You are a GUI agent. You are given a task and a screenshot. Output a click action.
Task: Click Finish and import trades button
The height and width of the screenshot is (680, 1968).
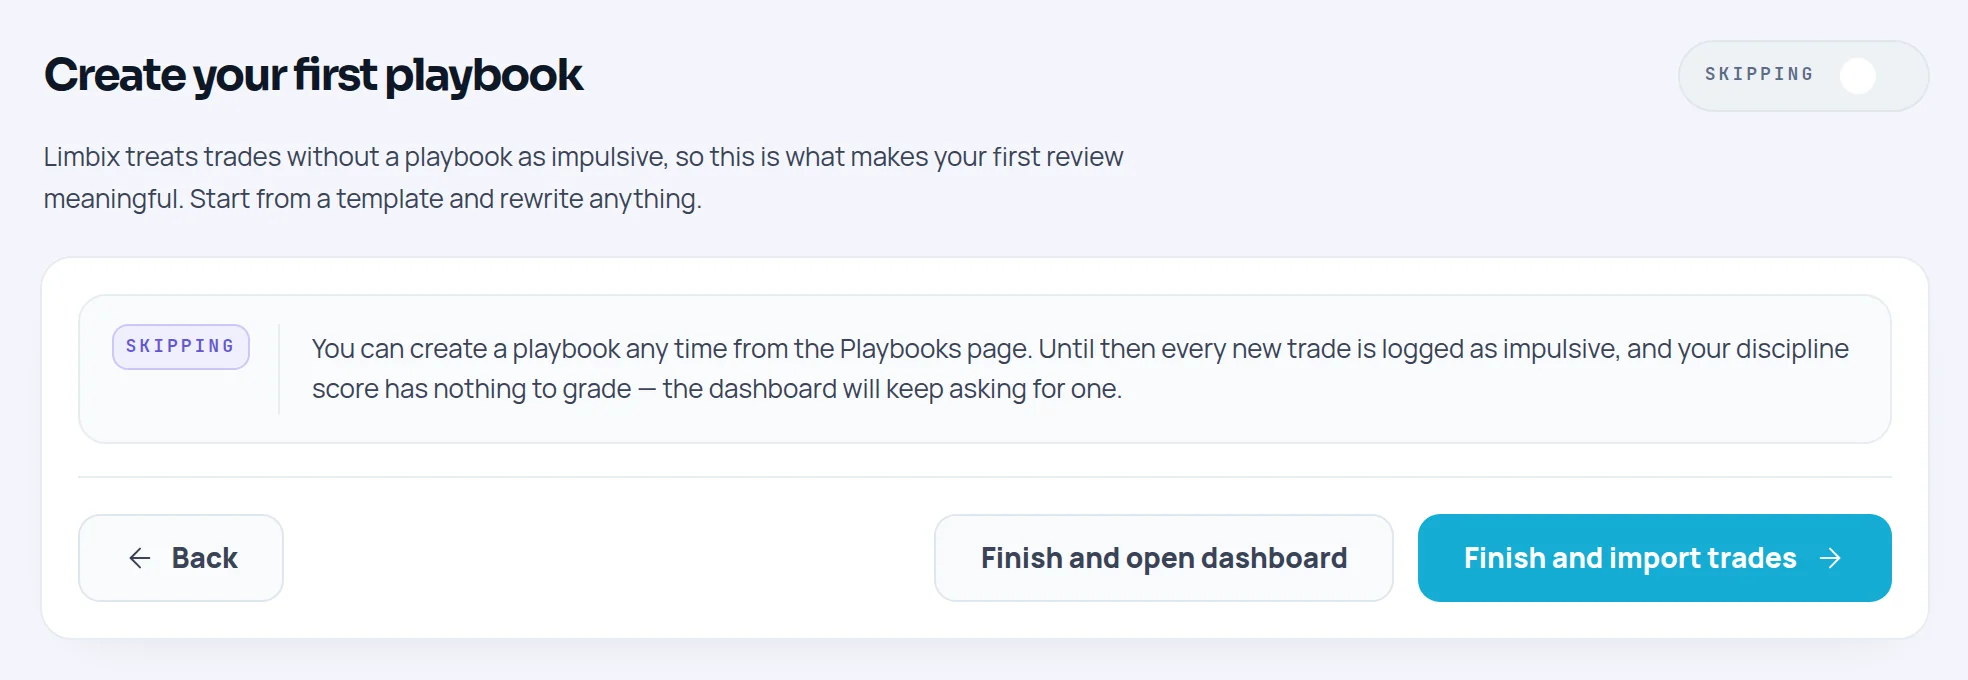pyautogui.click(x=1655, y=558)
